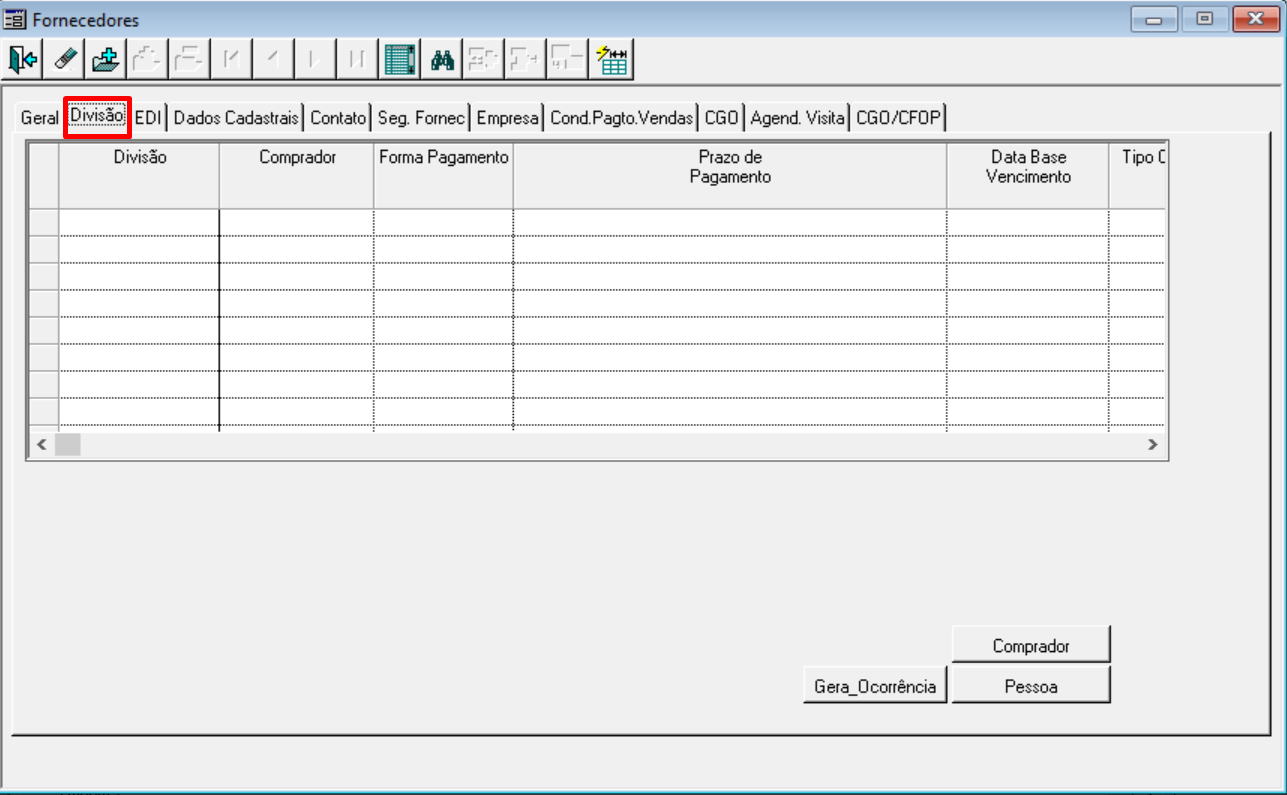Click the Fornecedores window title icon
The image size is (1287, 795).
(x=16, y=19)
